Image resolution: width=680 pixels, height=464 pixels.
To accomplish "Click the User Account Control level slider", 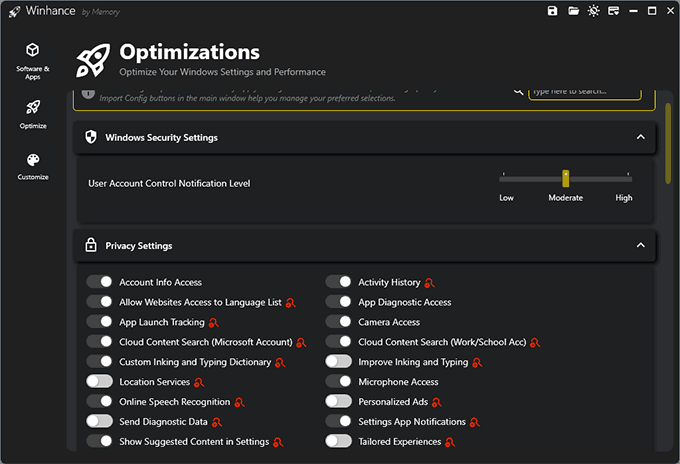I will coord(565,178).
